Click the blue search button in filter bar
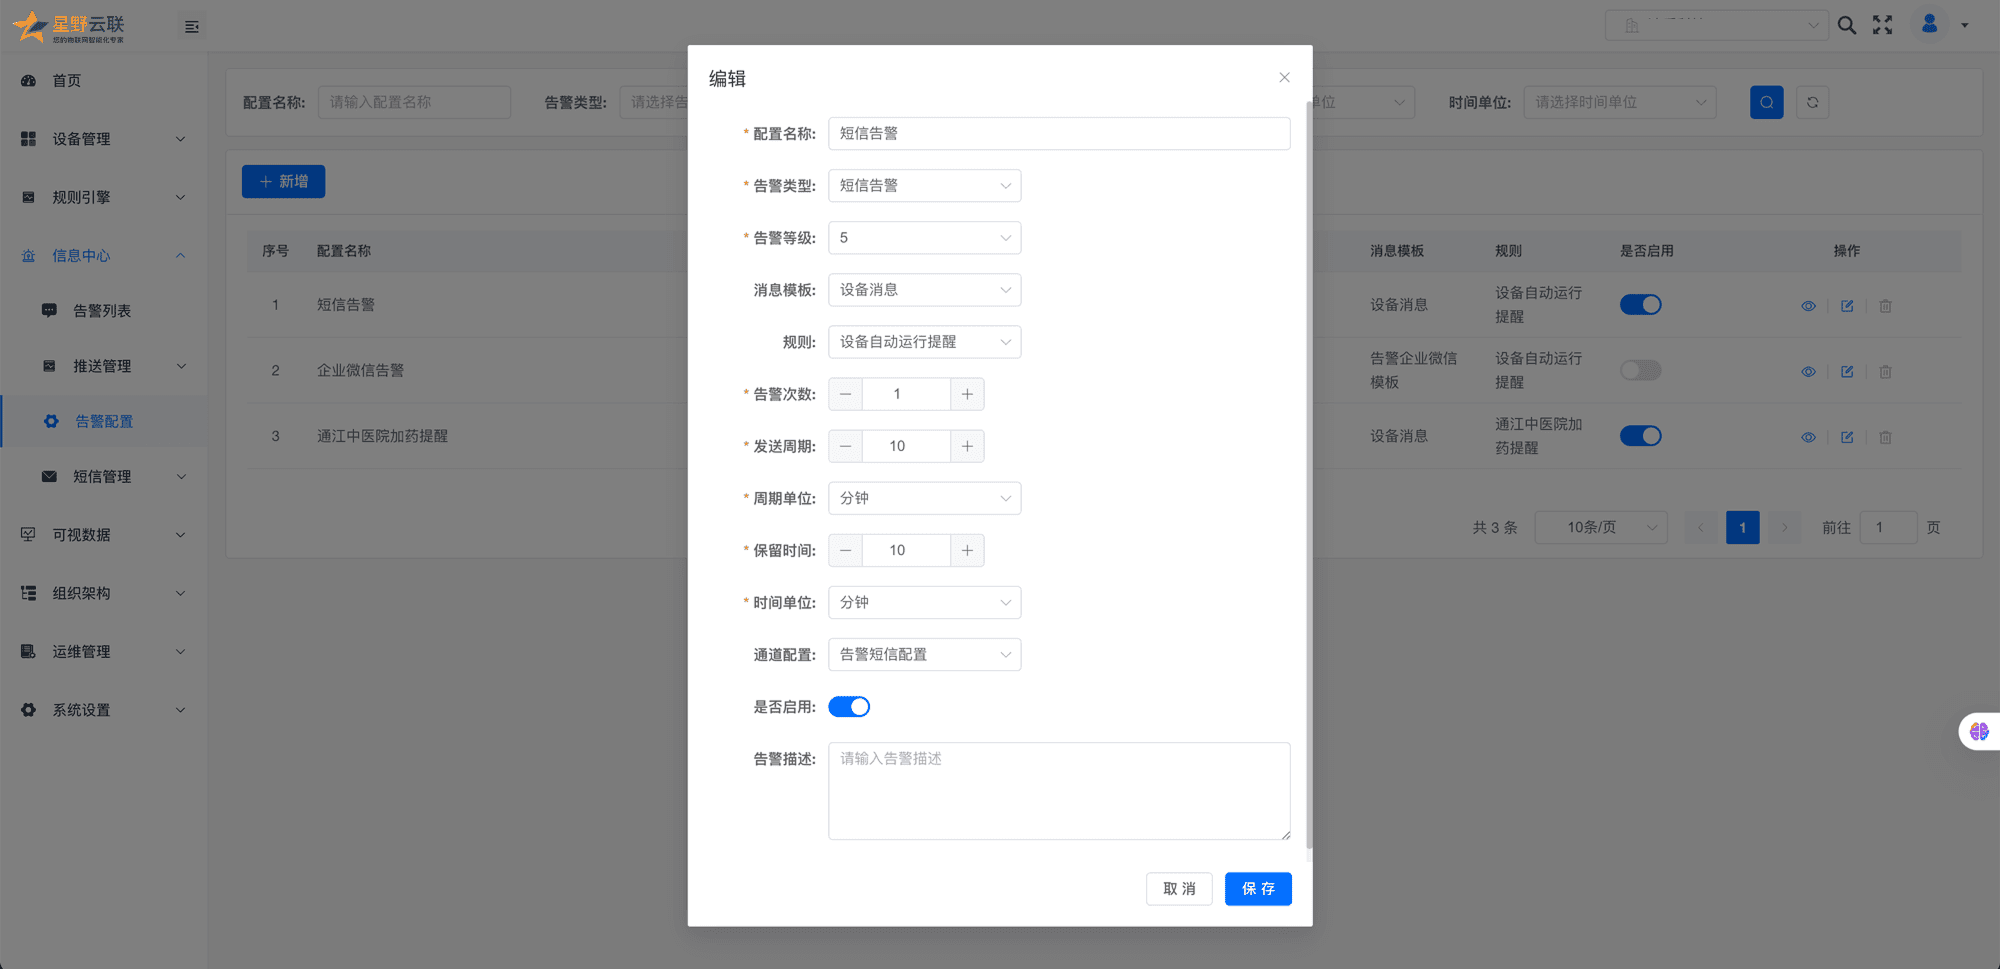The image size is (2000, 973). [1766, 102]
